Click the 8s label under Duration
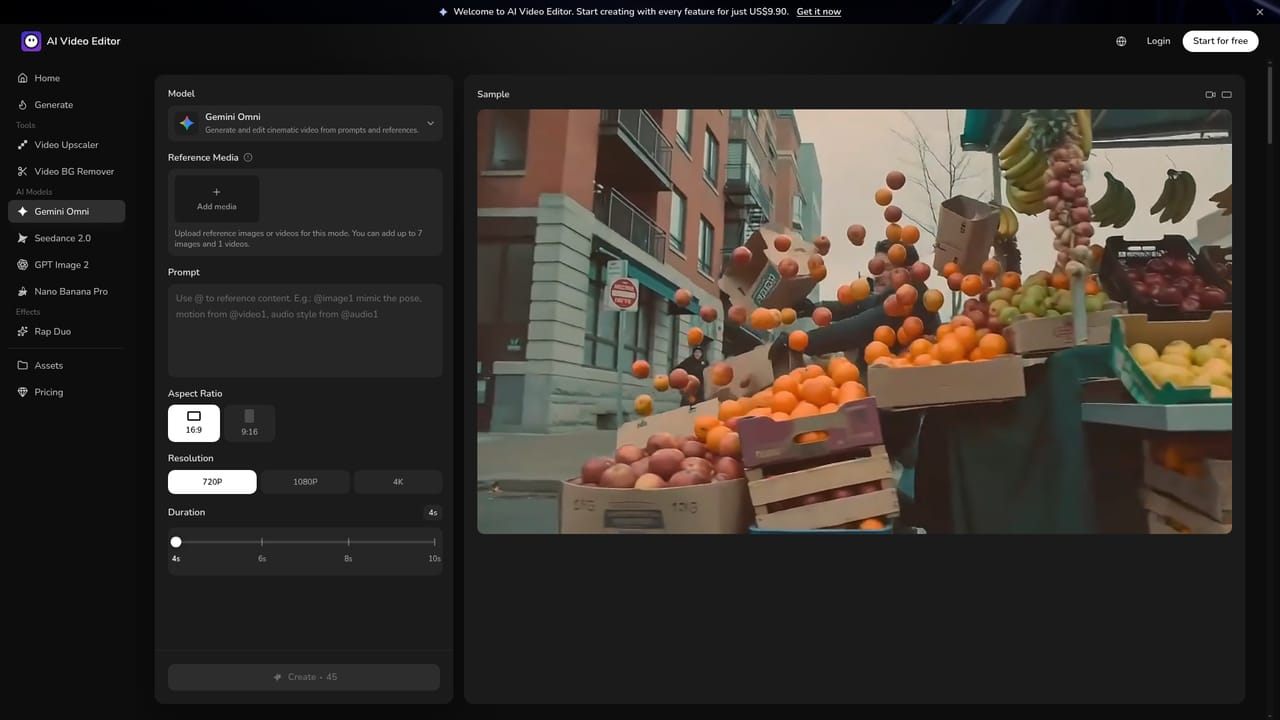The width and height of the screenshot is (1280, 720). pos(348,559)
